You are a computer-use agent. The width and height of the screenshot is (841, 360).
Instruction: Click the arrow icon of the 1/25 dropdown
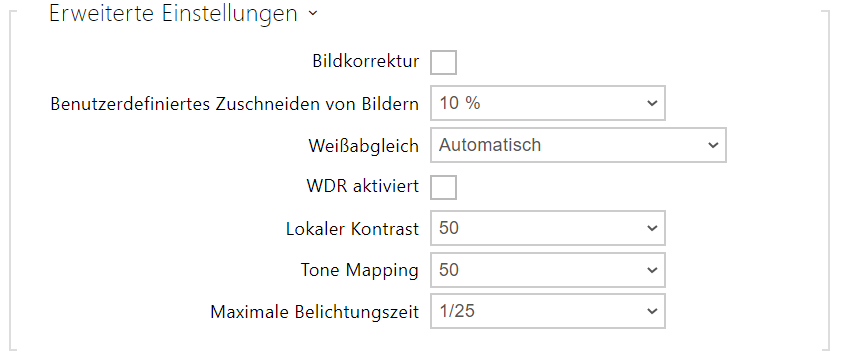tap(652, 311)
